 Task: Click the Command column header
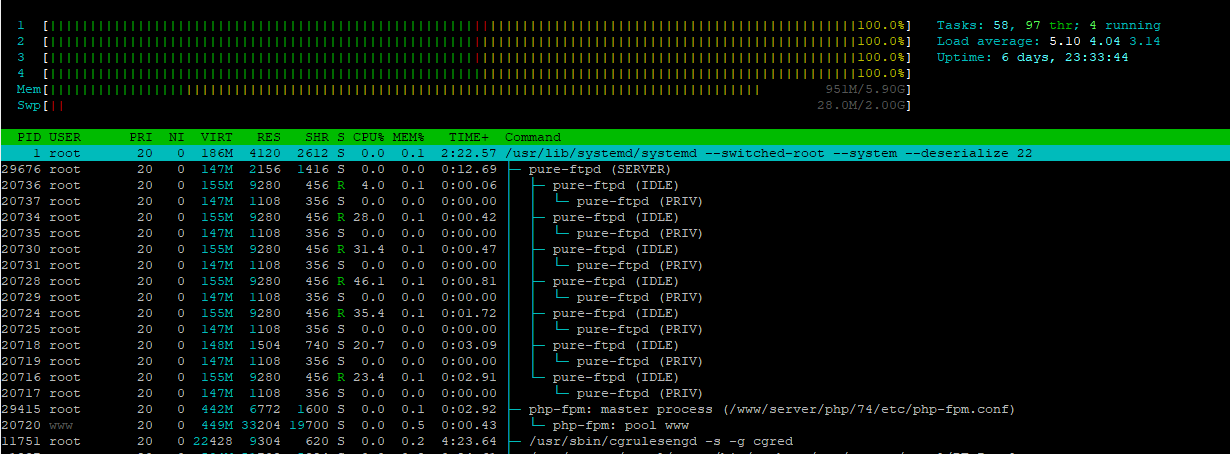533,137
